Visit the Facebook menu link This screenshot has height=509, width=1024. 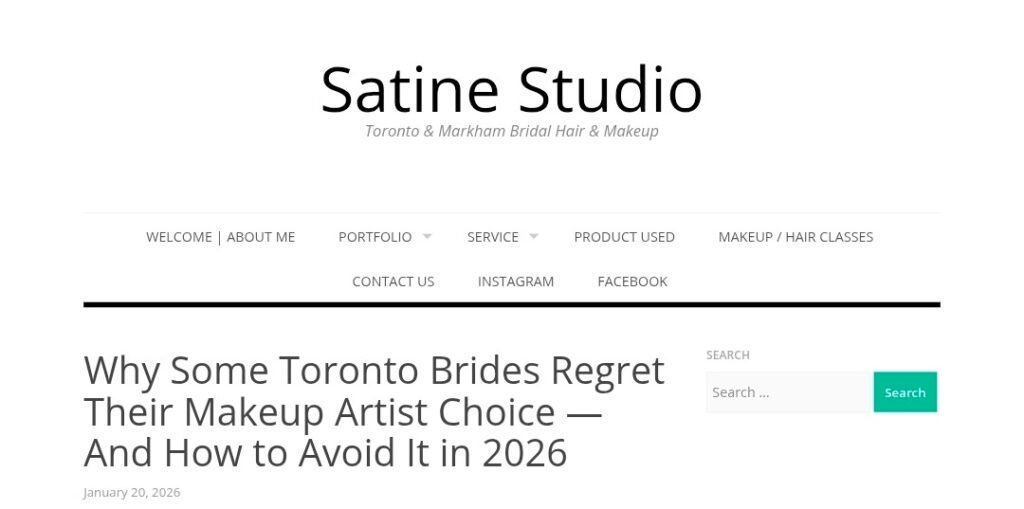coord(632,282)
